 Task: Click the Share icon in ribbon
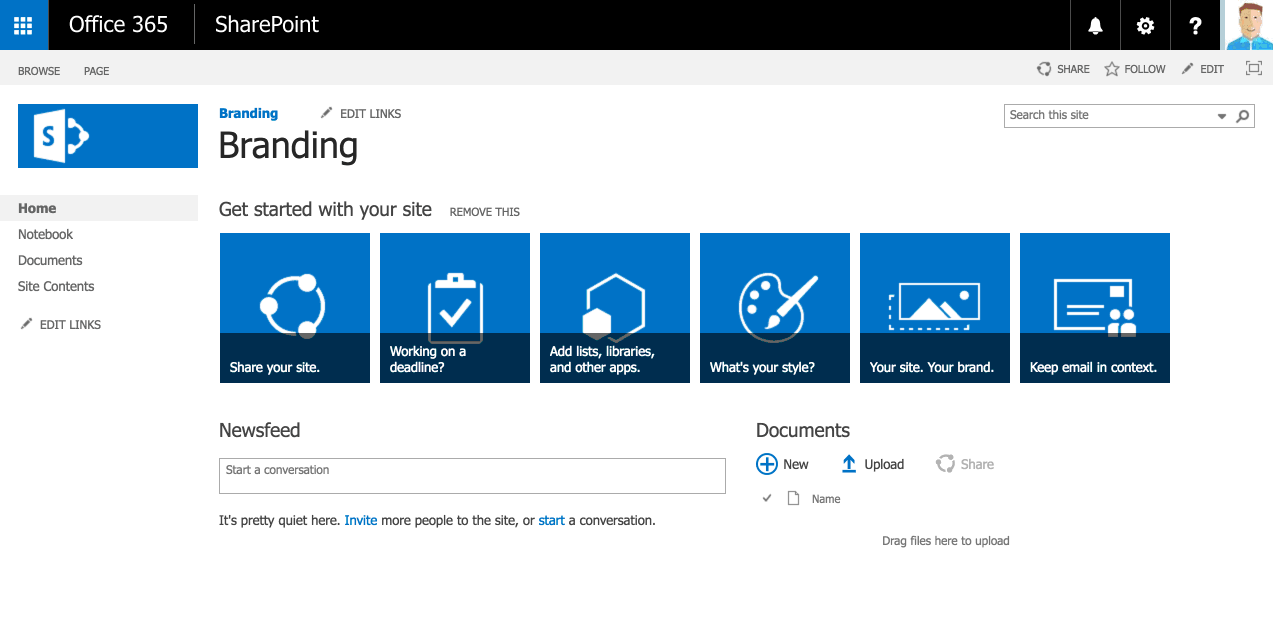click(x=1044, y=69)
